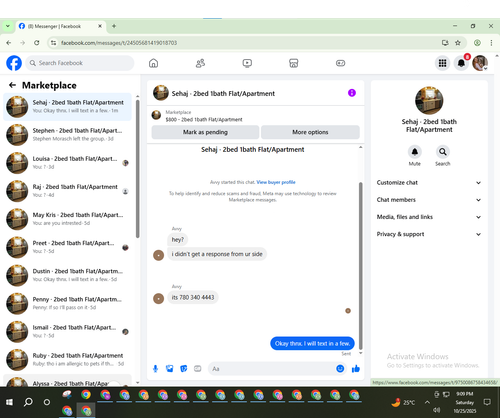
Task: Open the Raj conversation
Action: tap(67, 191)
